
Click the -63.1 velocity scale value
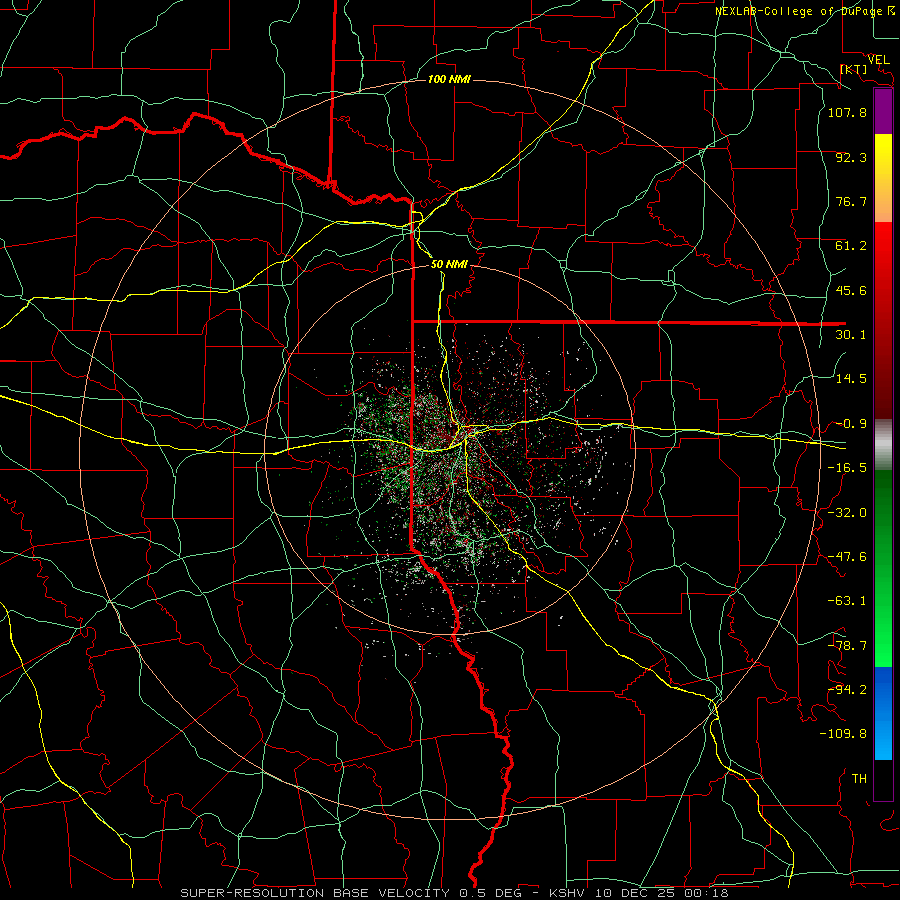pyautogui.click(x=847, y=601)
